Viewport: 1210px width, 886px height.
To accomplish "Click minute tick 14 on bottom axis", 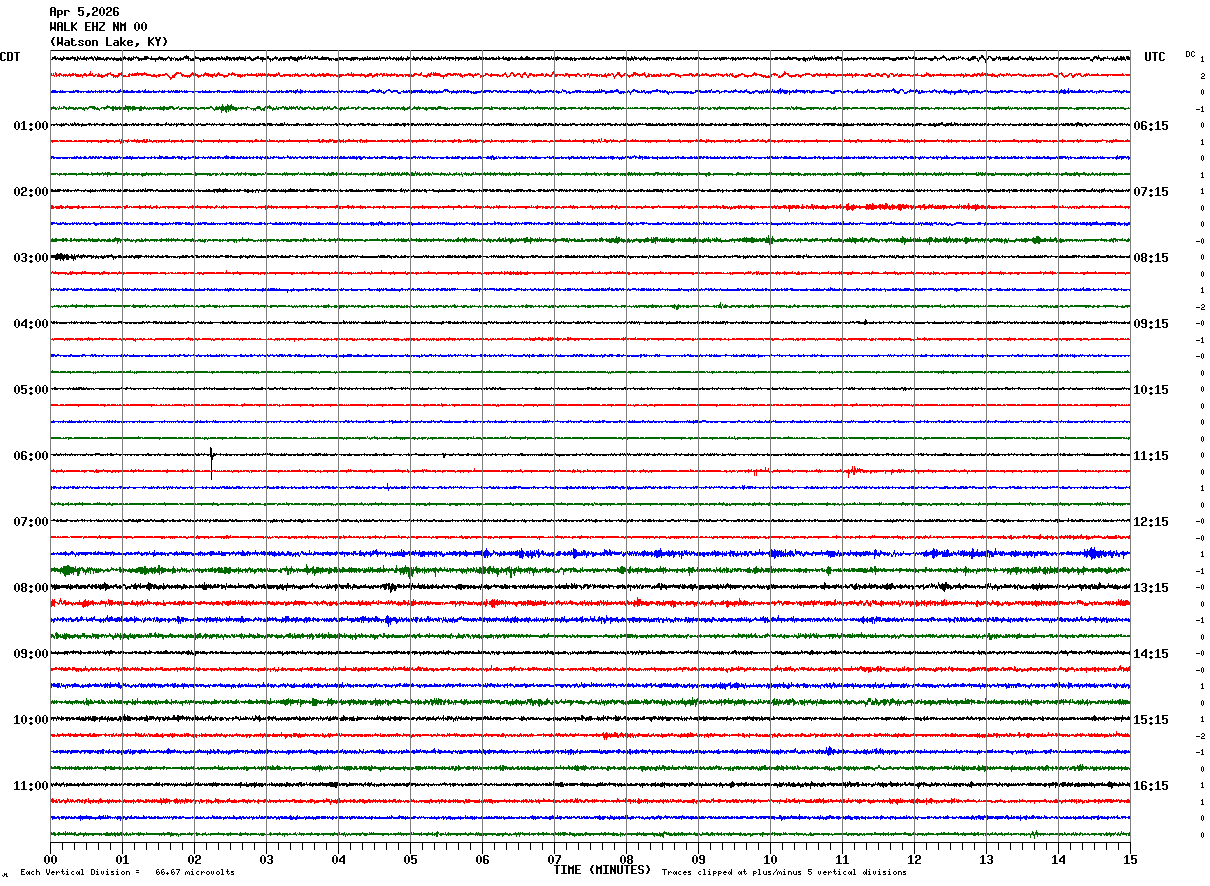I will [1058, 859].
